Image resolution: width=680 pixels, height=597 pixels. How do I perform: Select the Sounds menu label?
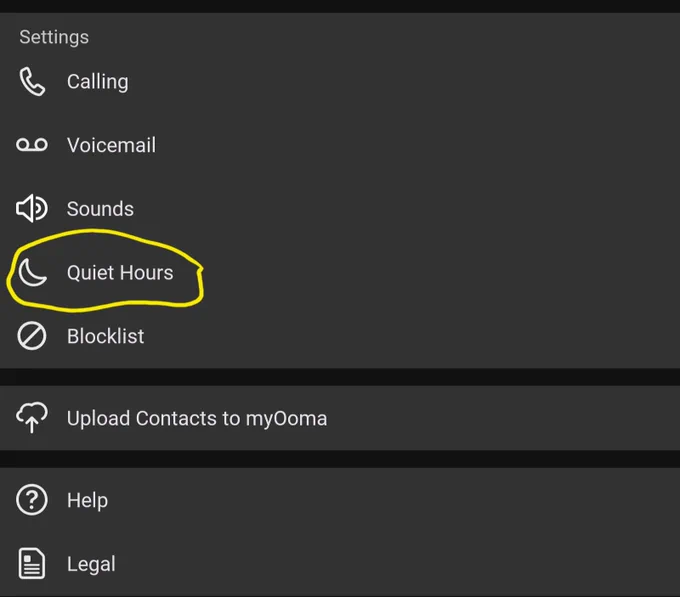coord(100,209)
